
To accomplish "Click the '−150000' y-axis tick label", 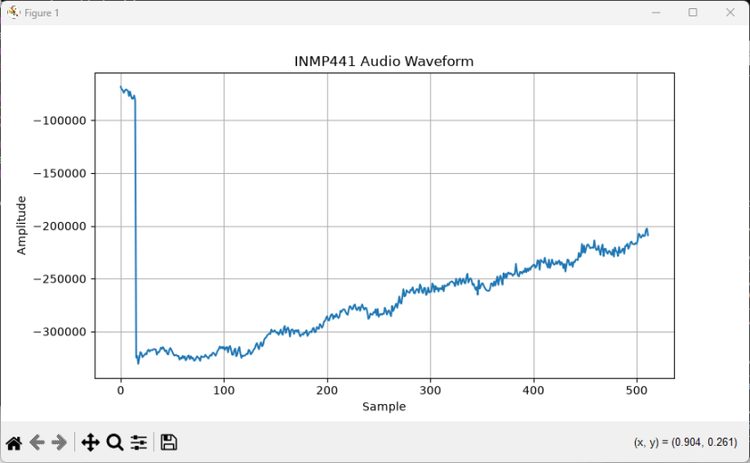I will coord(60,174).
